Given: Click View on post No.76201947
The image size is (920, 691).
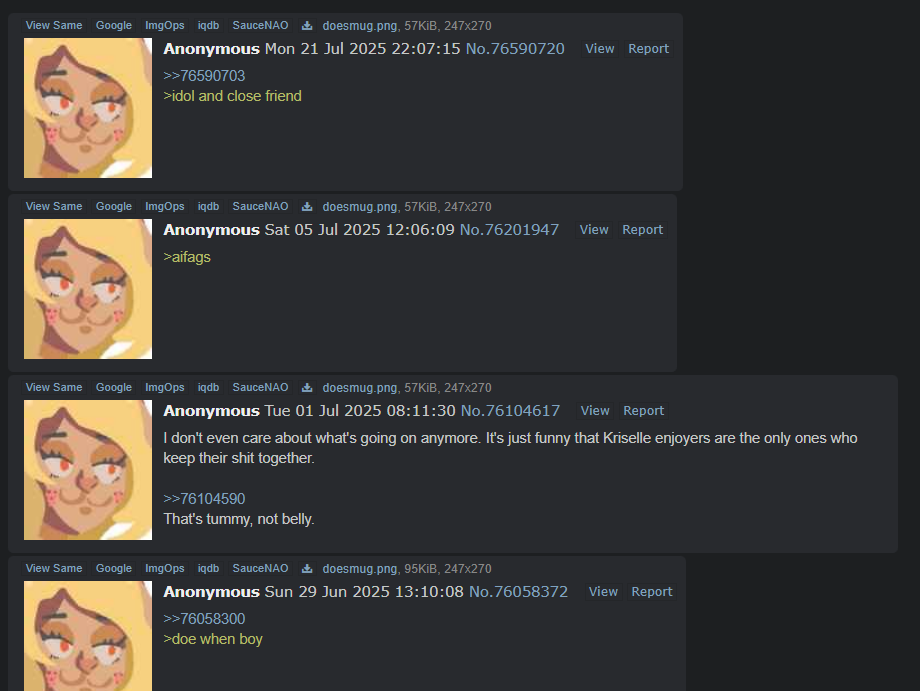Looking at the screenshot, I should click(x=594, y=230).
